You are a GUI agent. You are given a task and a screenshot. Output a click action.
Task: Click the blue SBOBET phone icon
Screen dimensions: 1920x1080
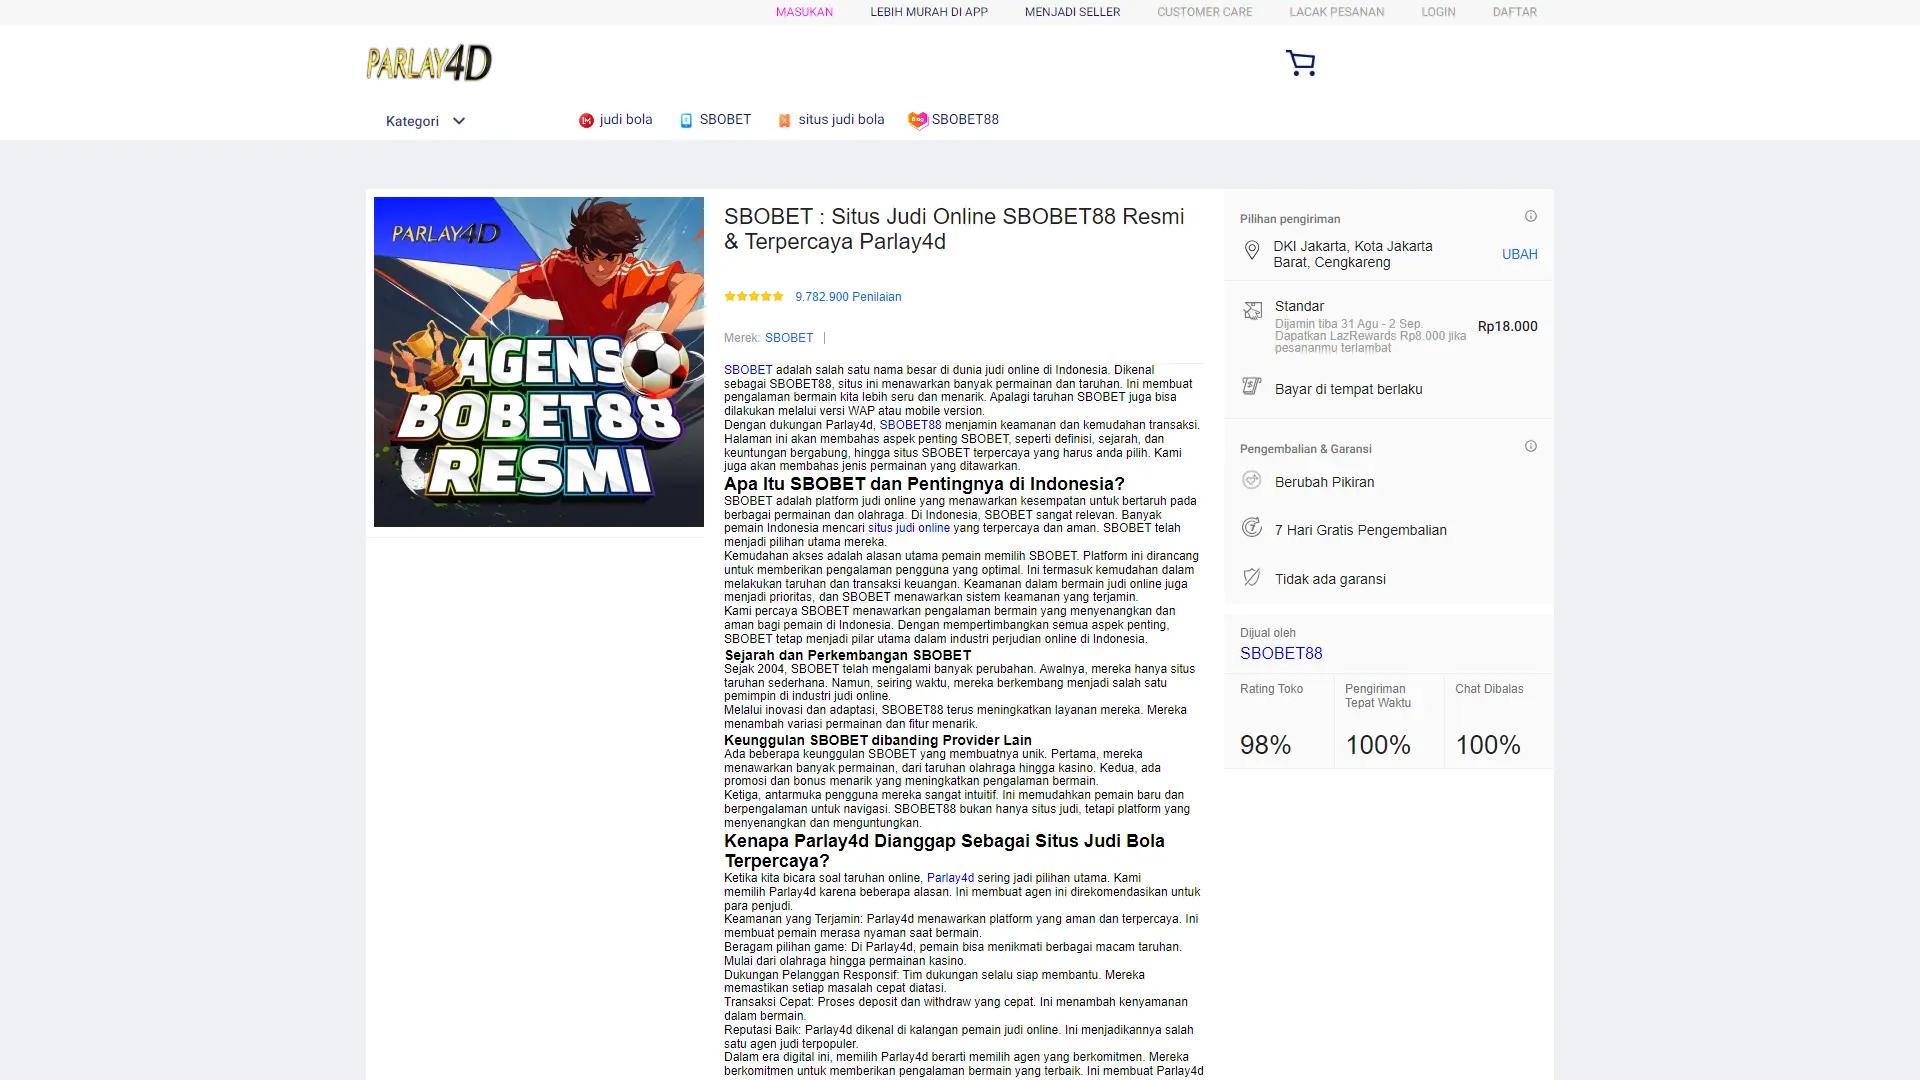684,119
